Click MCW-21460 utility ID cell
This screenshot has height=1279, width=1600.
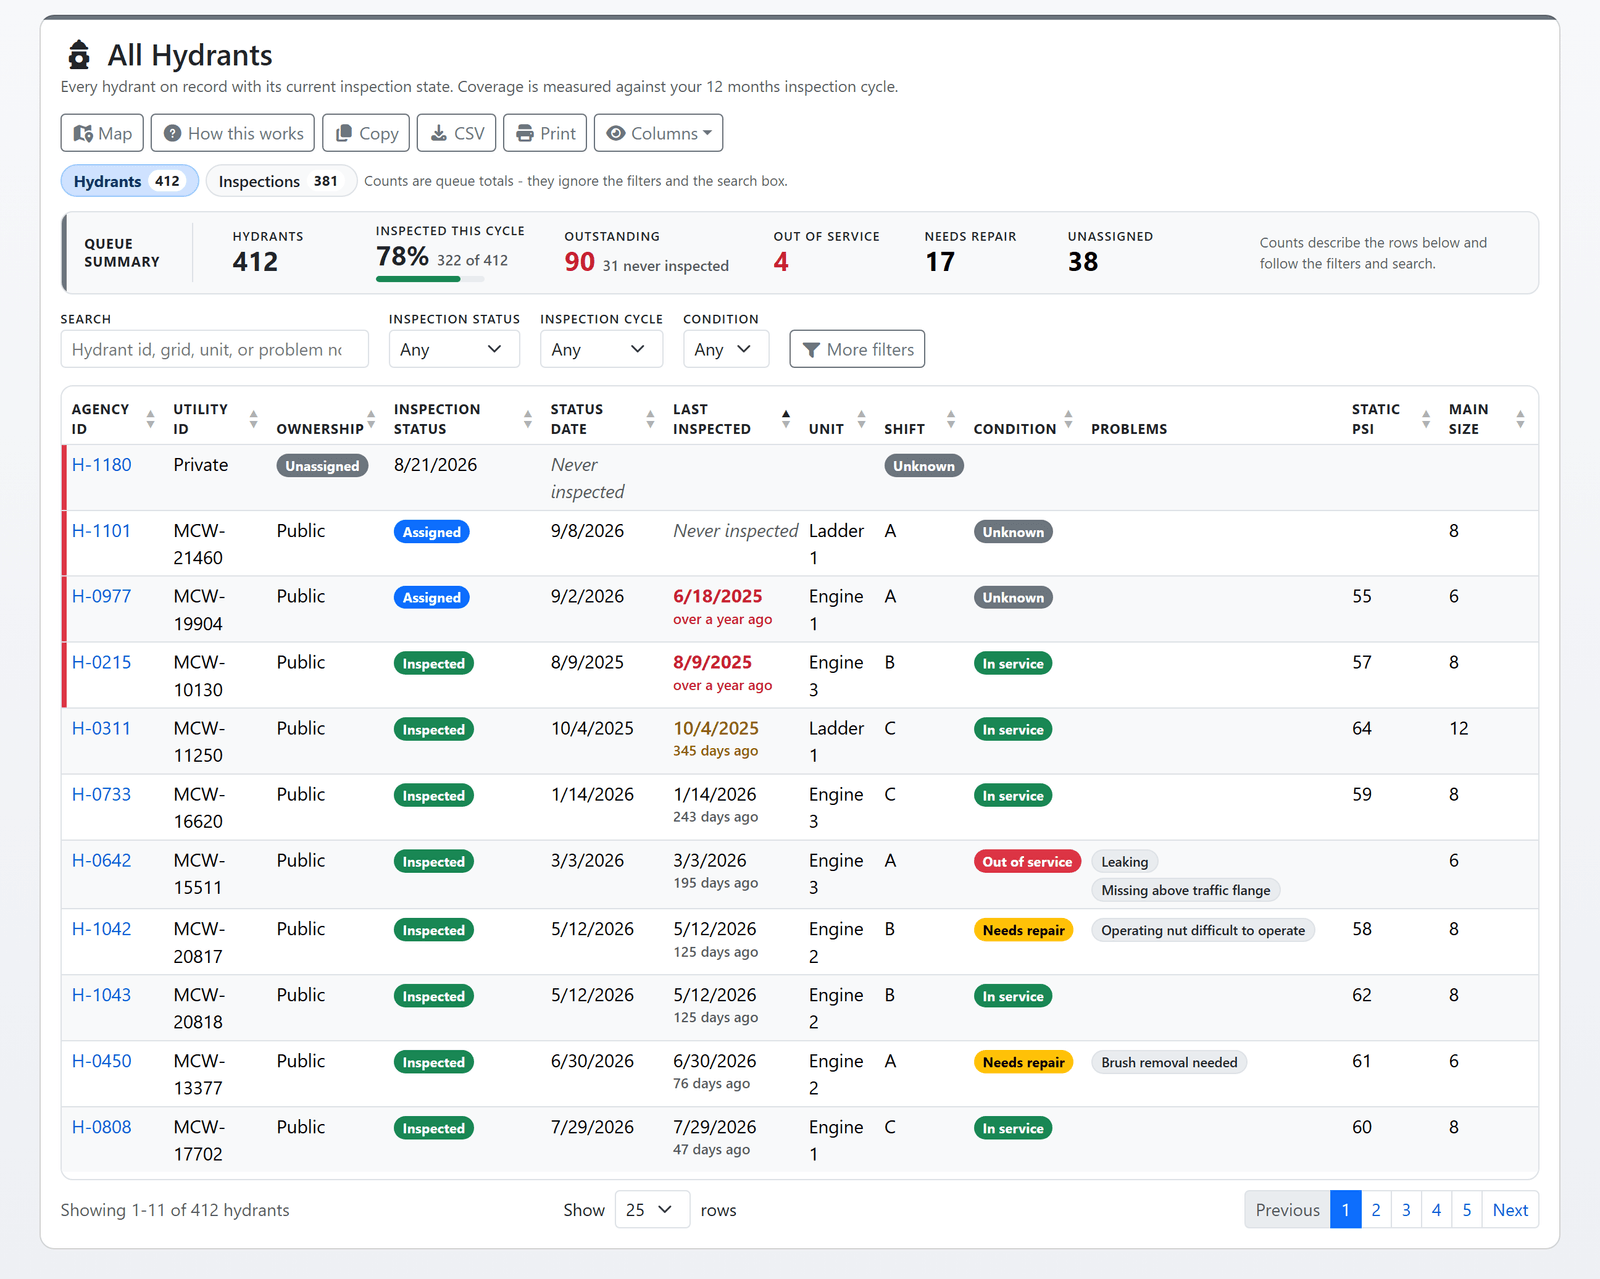click(199, 544)
